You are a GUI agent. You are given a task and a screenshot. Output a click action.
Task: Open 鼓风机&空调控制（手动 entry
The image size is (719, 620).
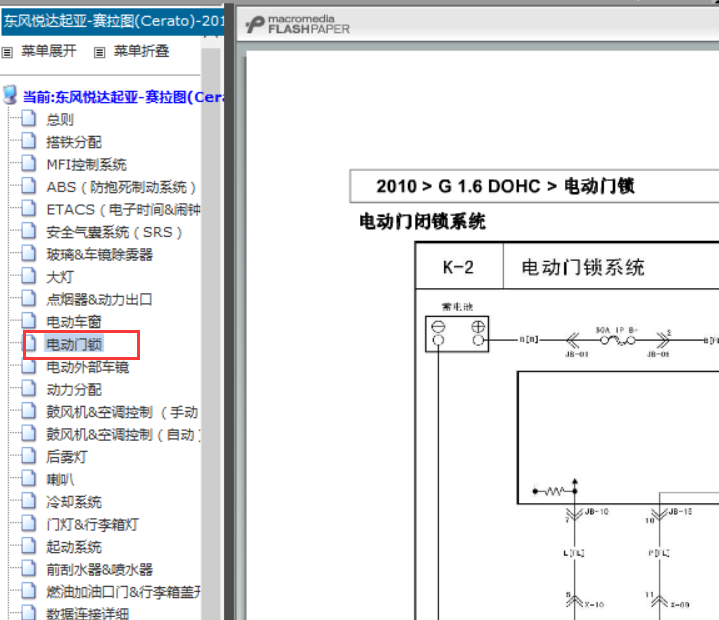[122, 412]
